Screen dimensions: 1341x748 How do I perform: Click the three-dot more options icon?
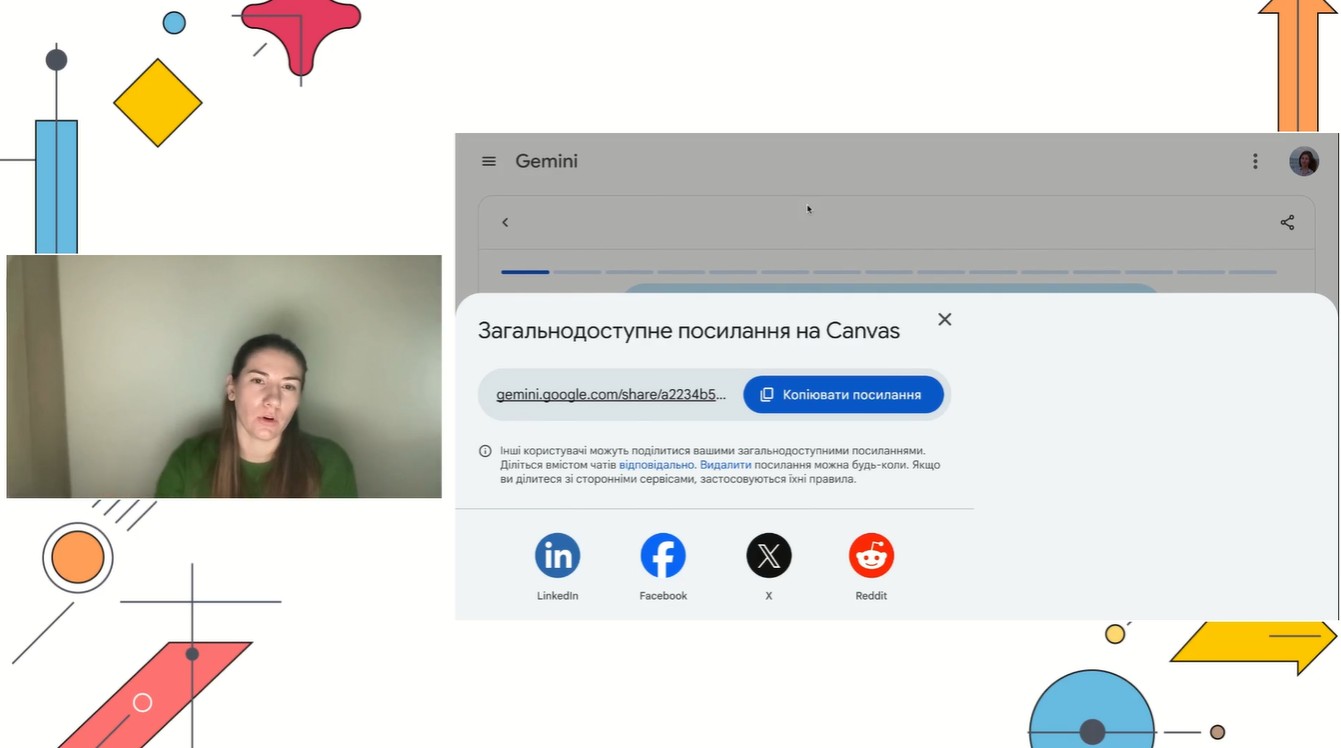click(1255, 161)
